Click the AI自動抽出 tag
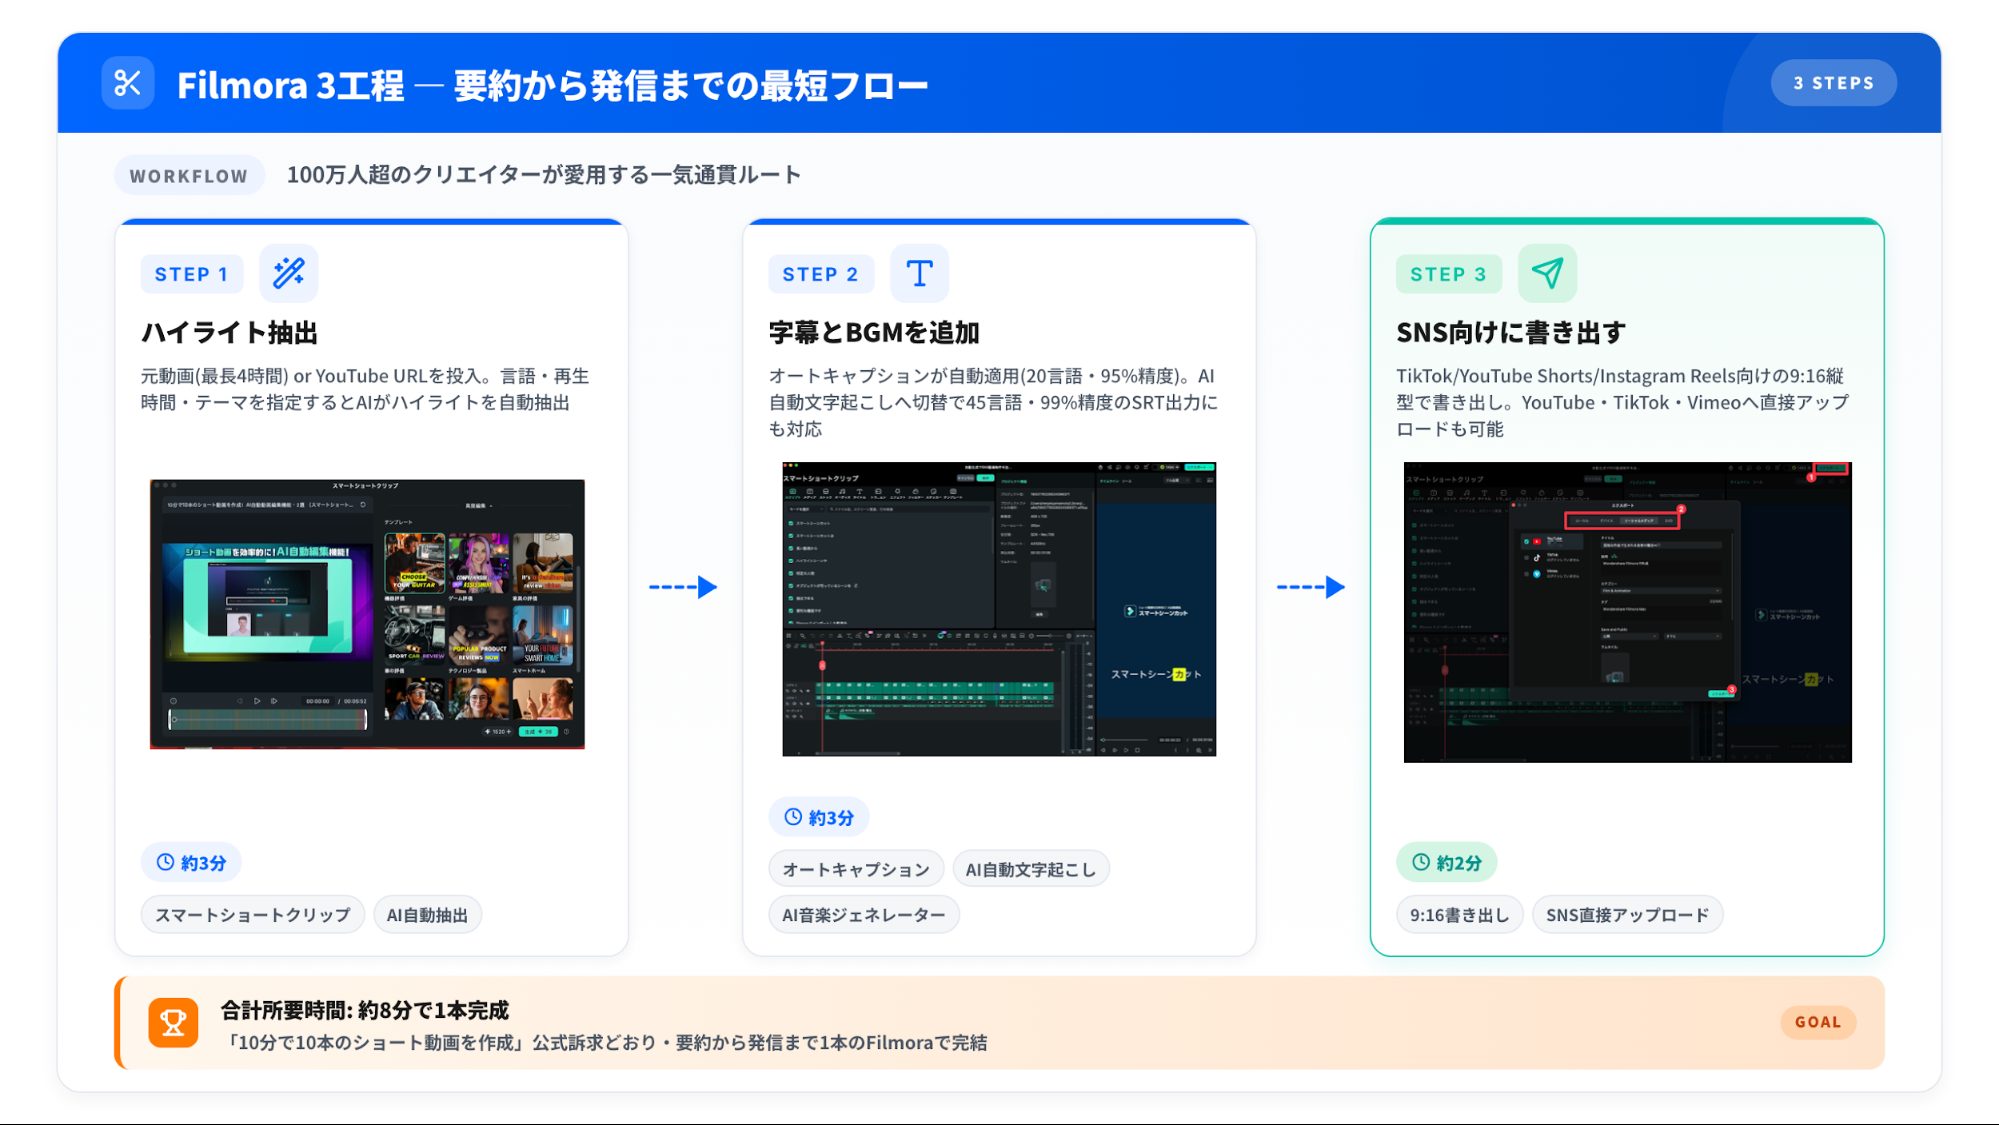The width and height of the screenshot is (1999, 1125). point(427,915)
